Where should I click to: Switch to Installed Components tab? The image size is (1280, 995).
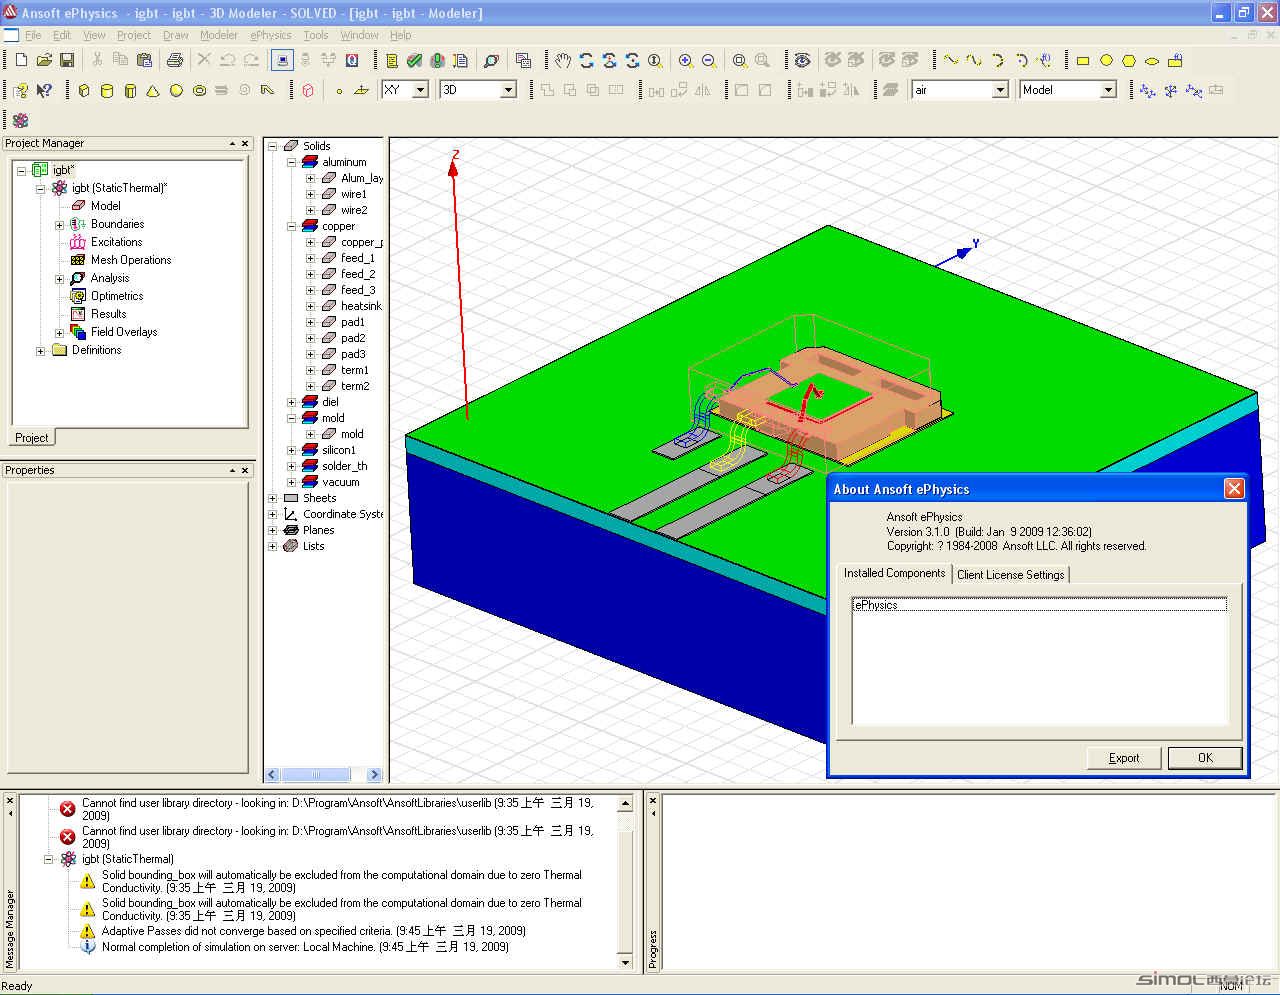tap(894, 573)
